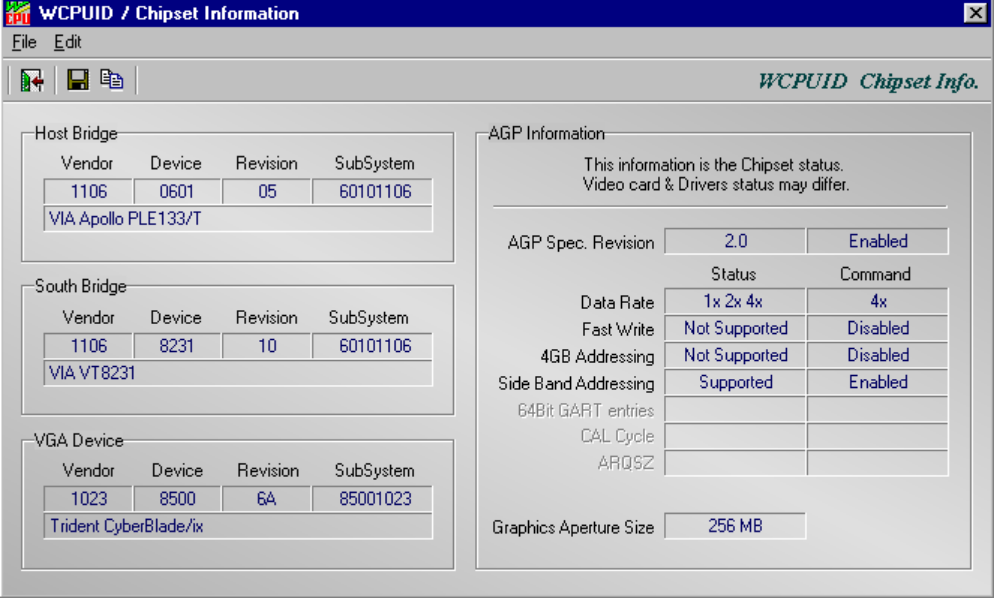Click Side Band Addressing Supported status
This screenshot has height=598, width=994.
click(x=735, y=382)
